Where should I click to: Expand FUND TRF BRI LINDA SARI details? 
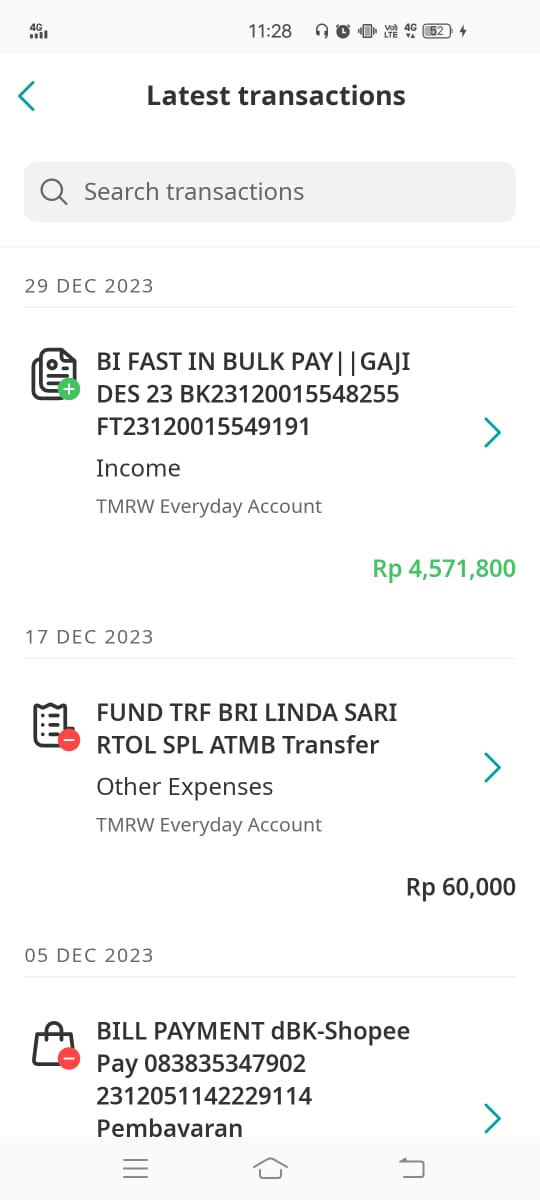[x=492, y=767]
